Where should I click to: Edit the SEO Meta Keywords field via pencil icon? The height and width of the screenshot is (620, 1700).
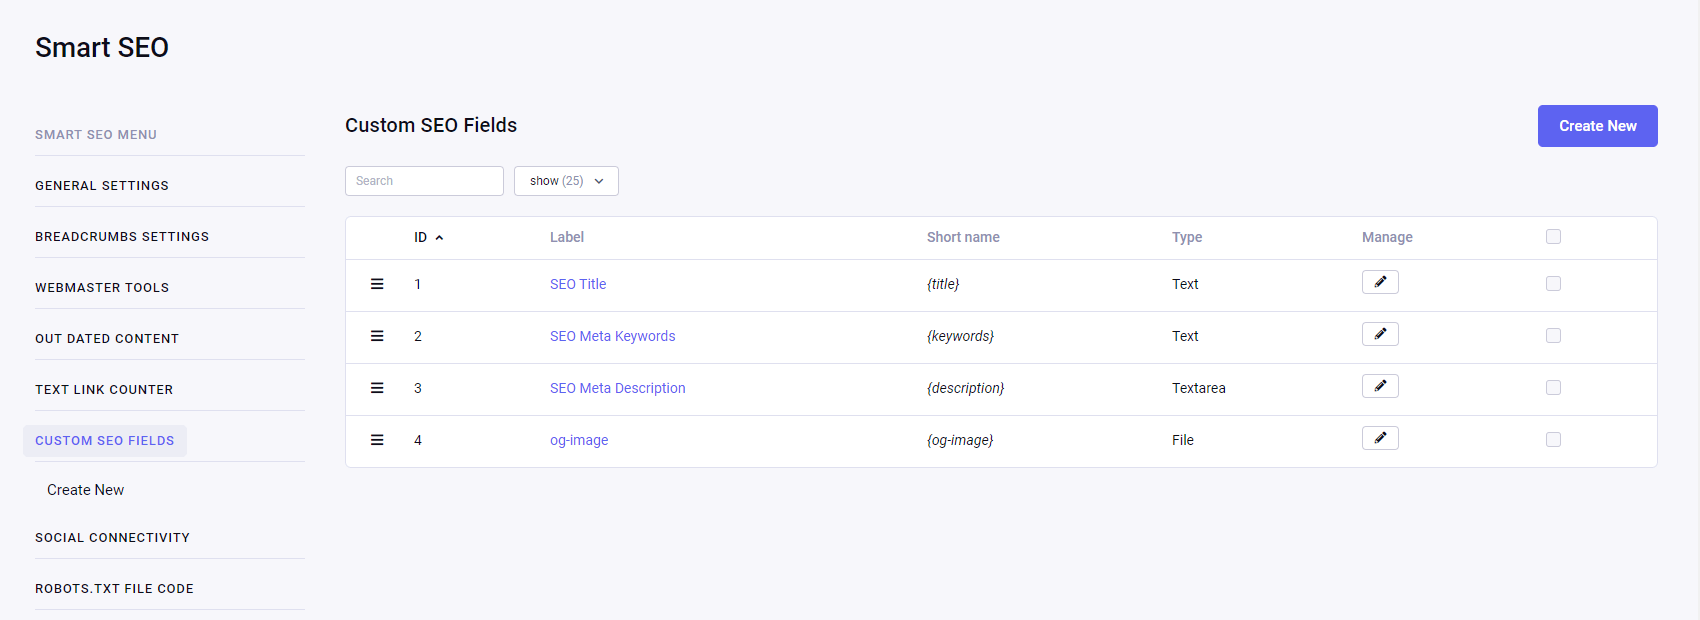tap(1380, 334)
